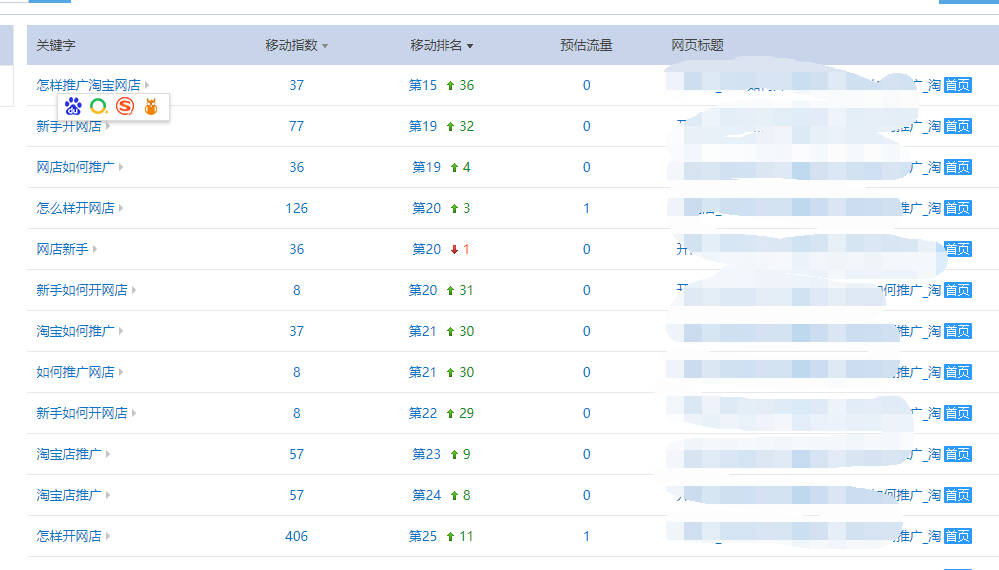Expand arrow of 淘宝店推广 ranked 第24
The width and height of the screenshot is (999, 570).
click(108, 495)
